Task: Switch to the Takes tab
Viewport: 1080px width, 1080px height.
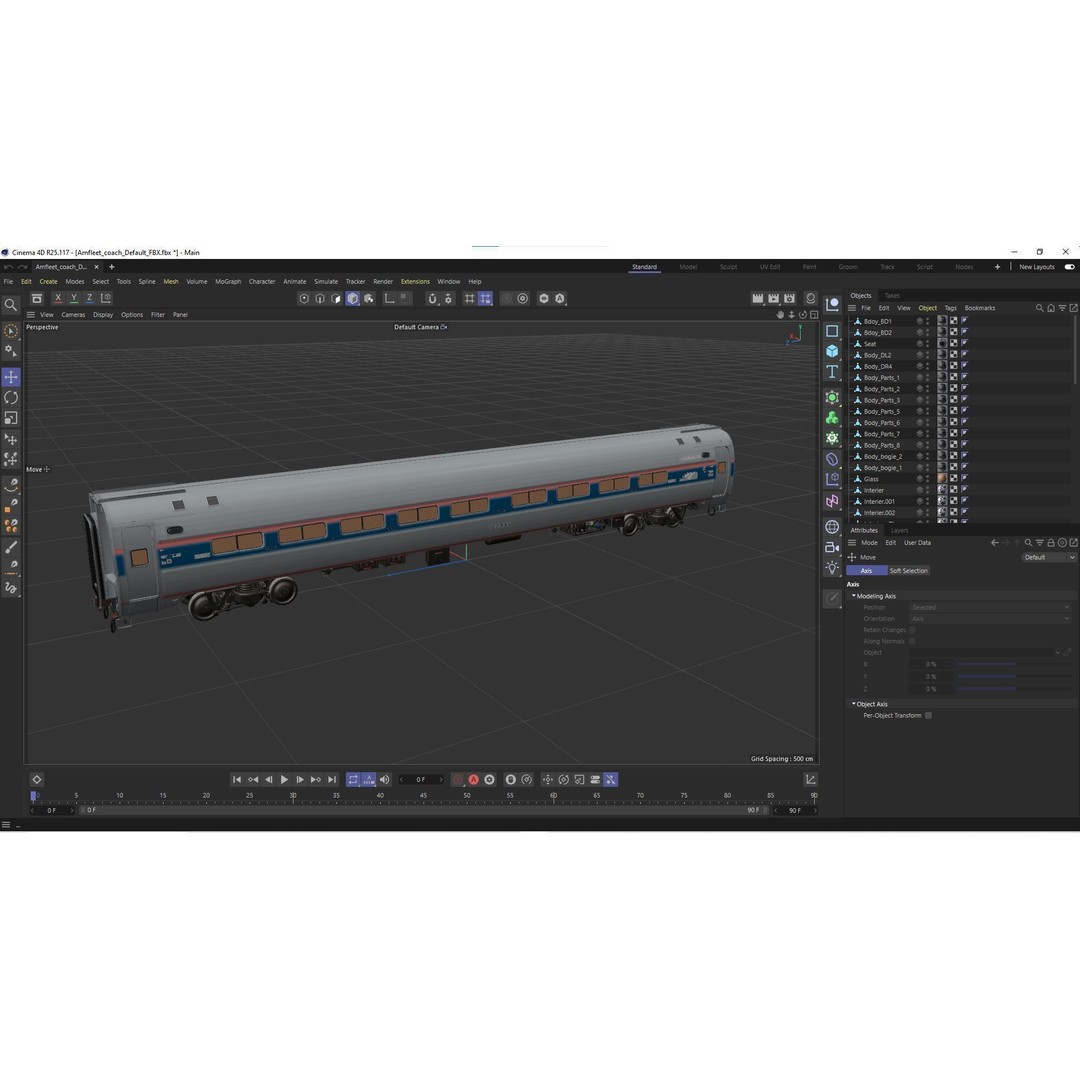Action: (892, 295)
